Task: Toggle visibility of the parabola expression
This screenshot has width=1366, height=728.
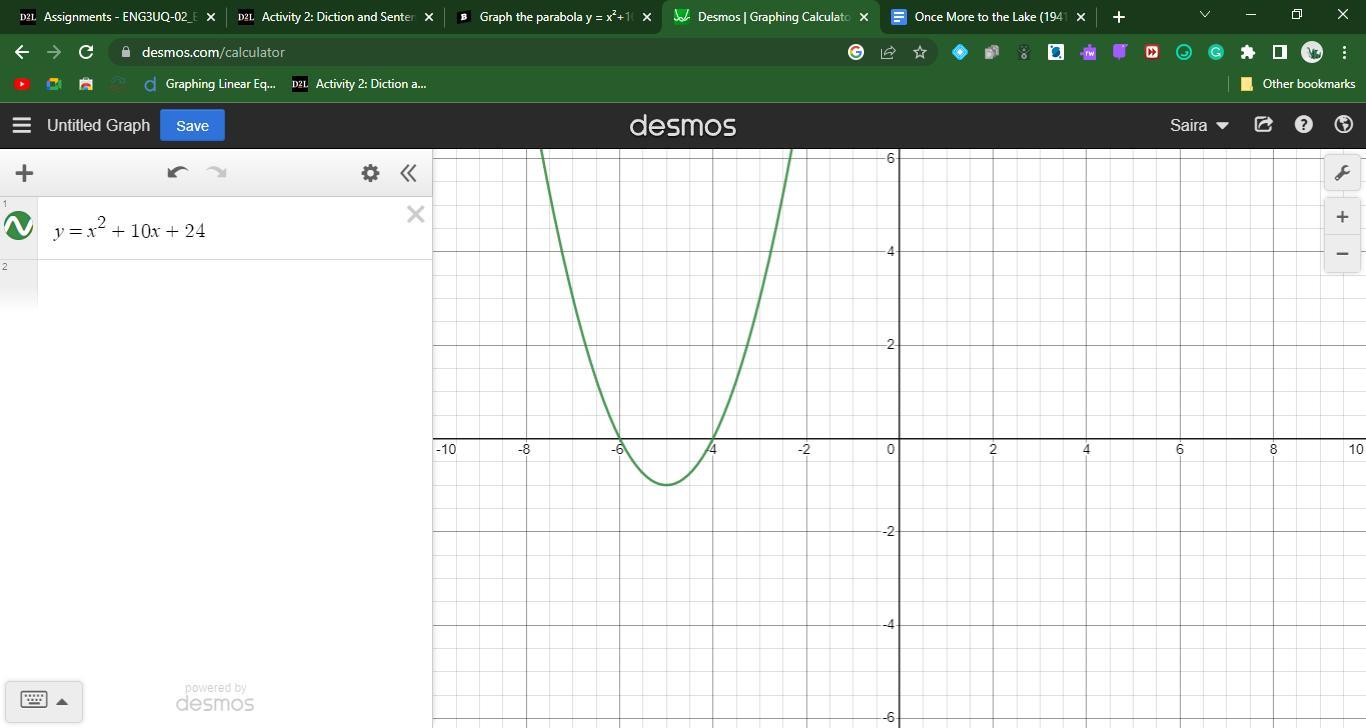Action: pyautogui.click(x=18, y=227)
